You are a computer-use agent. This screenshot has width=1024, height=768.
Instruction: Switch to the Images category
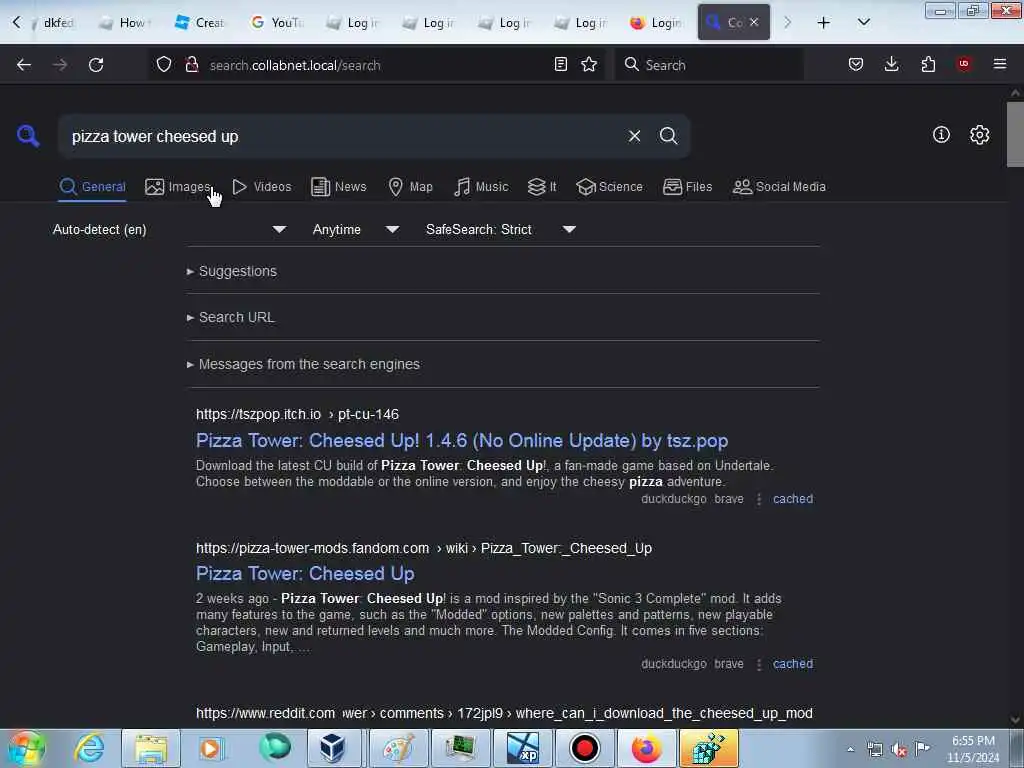point(178,187)
